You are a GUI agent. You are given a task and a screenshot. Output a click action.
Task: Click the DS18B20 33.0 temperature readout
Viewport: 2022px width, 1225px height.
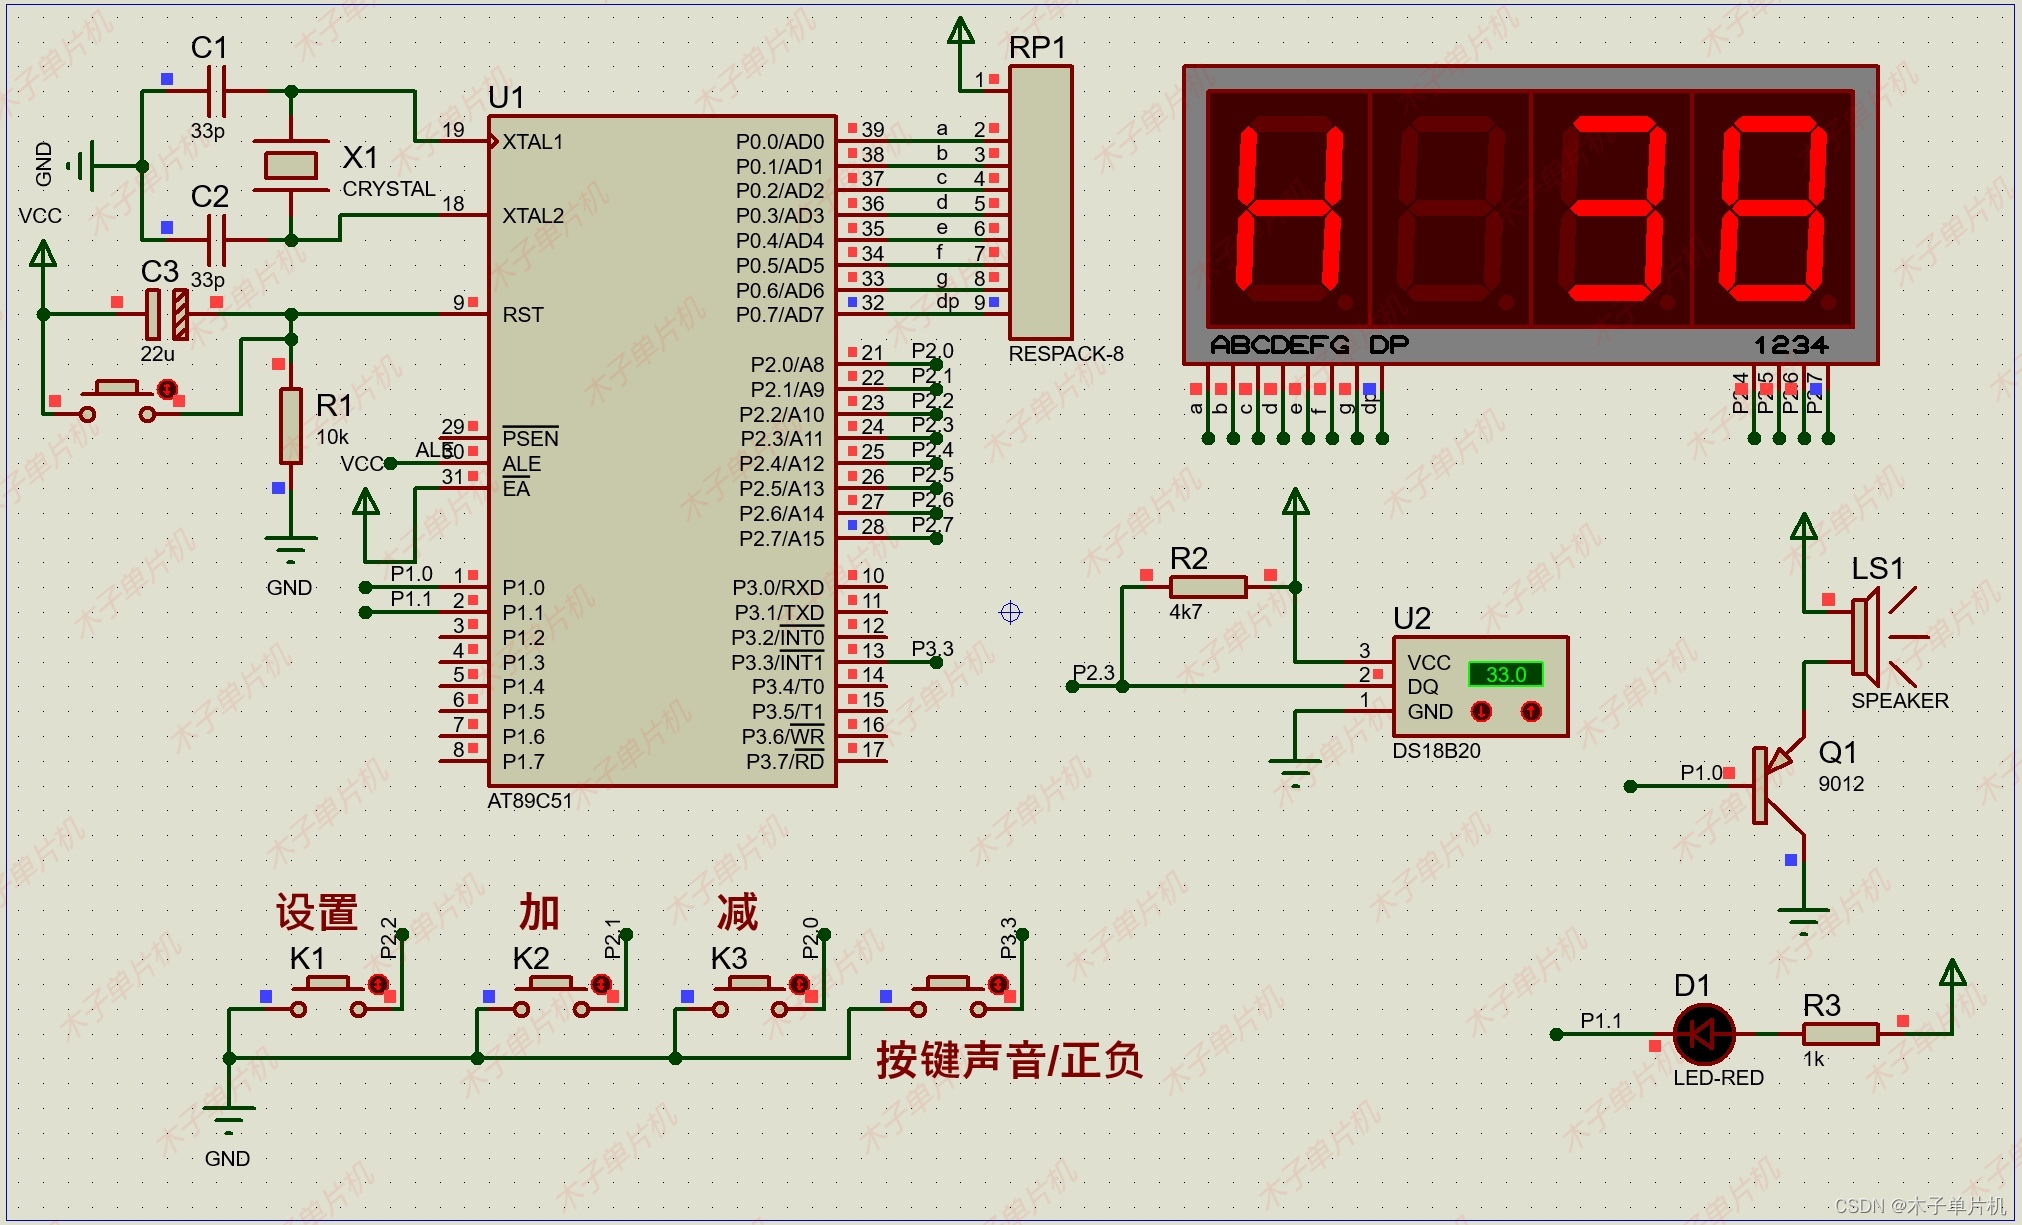coord(1505,674)
